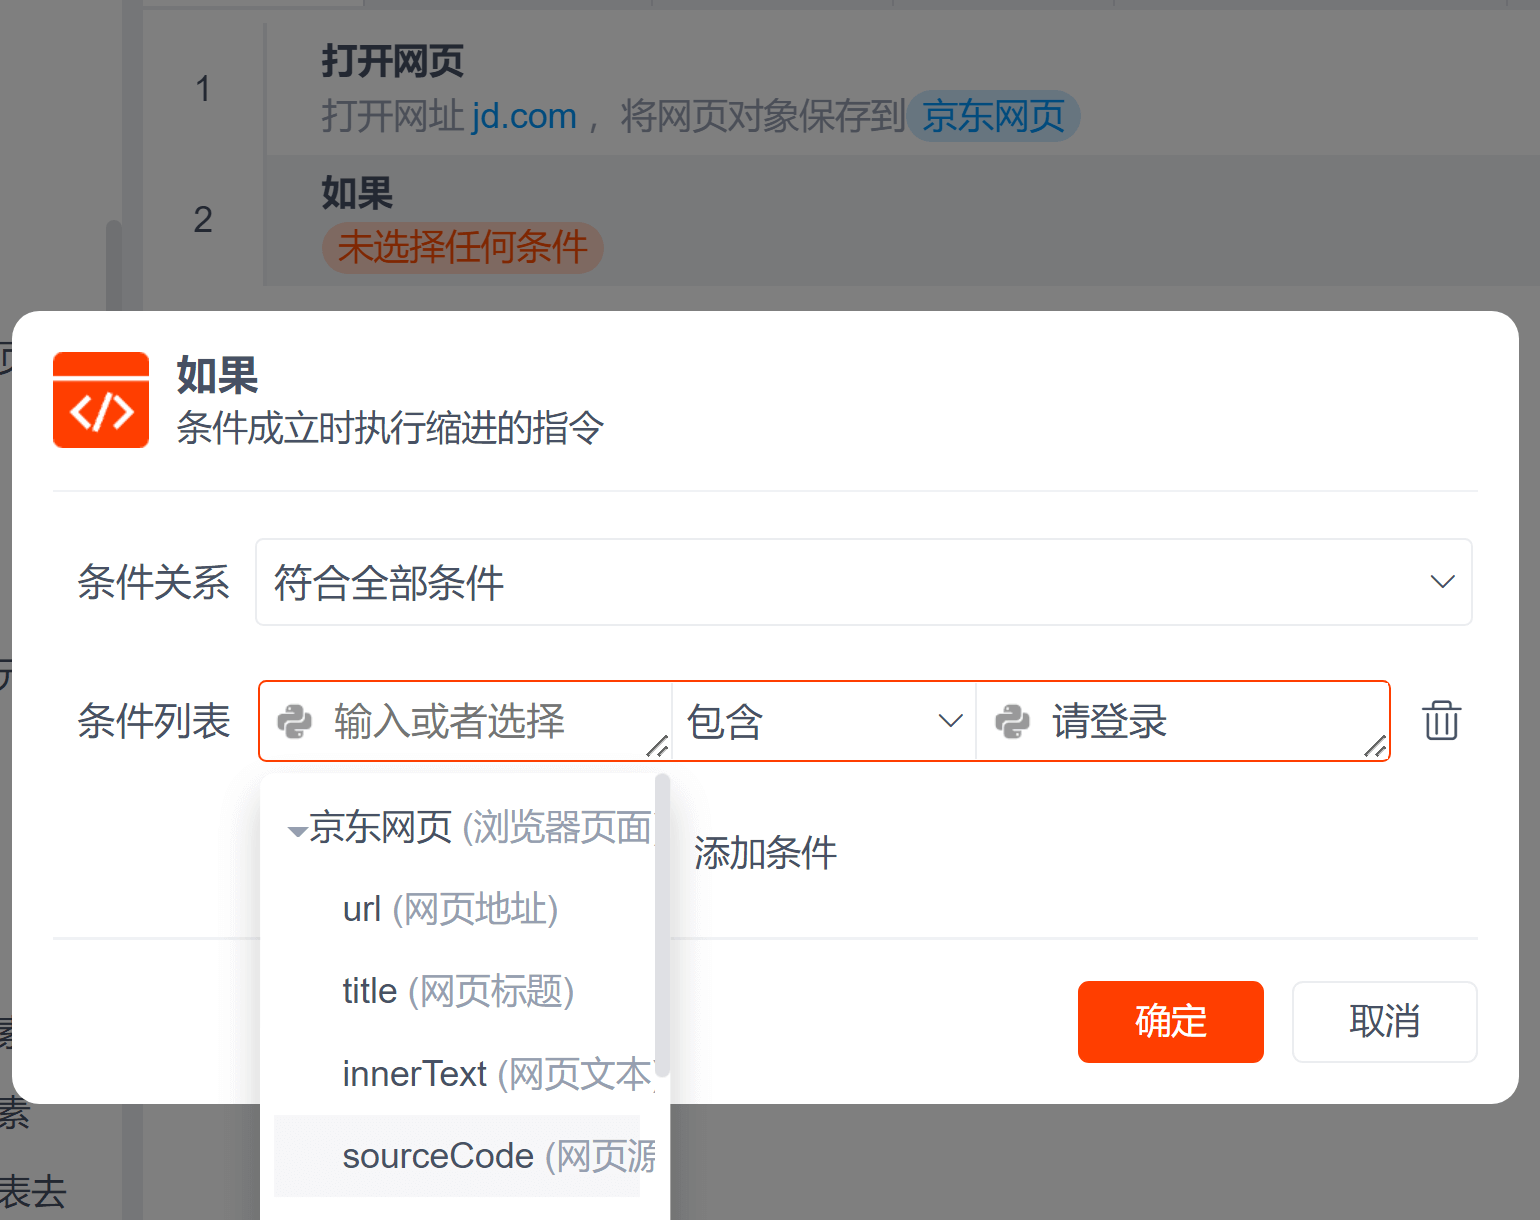Click resize handle of 输入或者选择 field
This screenshot has width=1540, height=1220.
coord(657,746)
